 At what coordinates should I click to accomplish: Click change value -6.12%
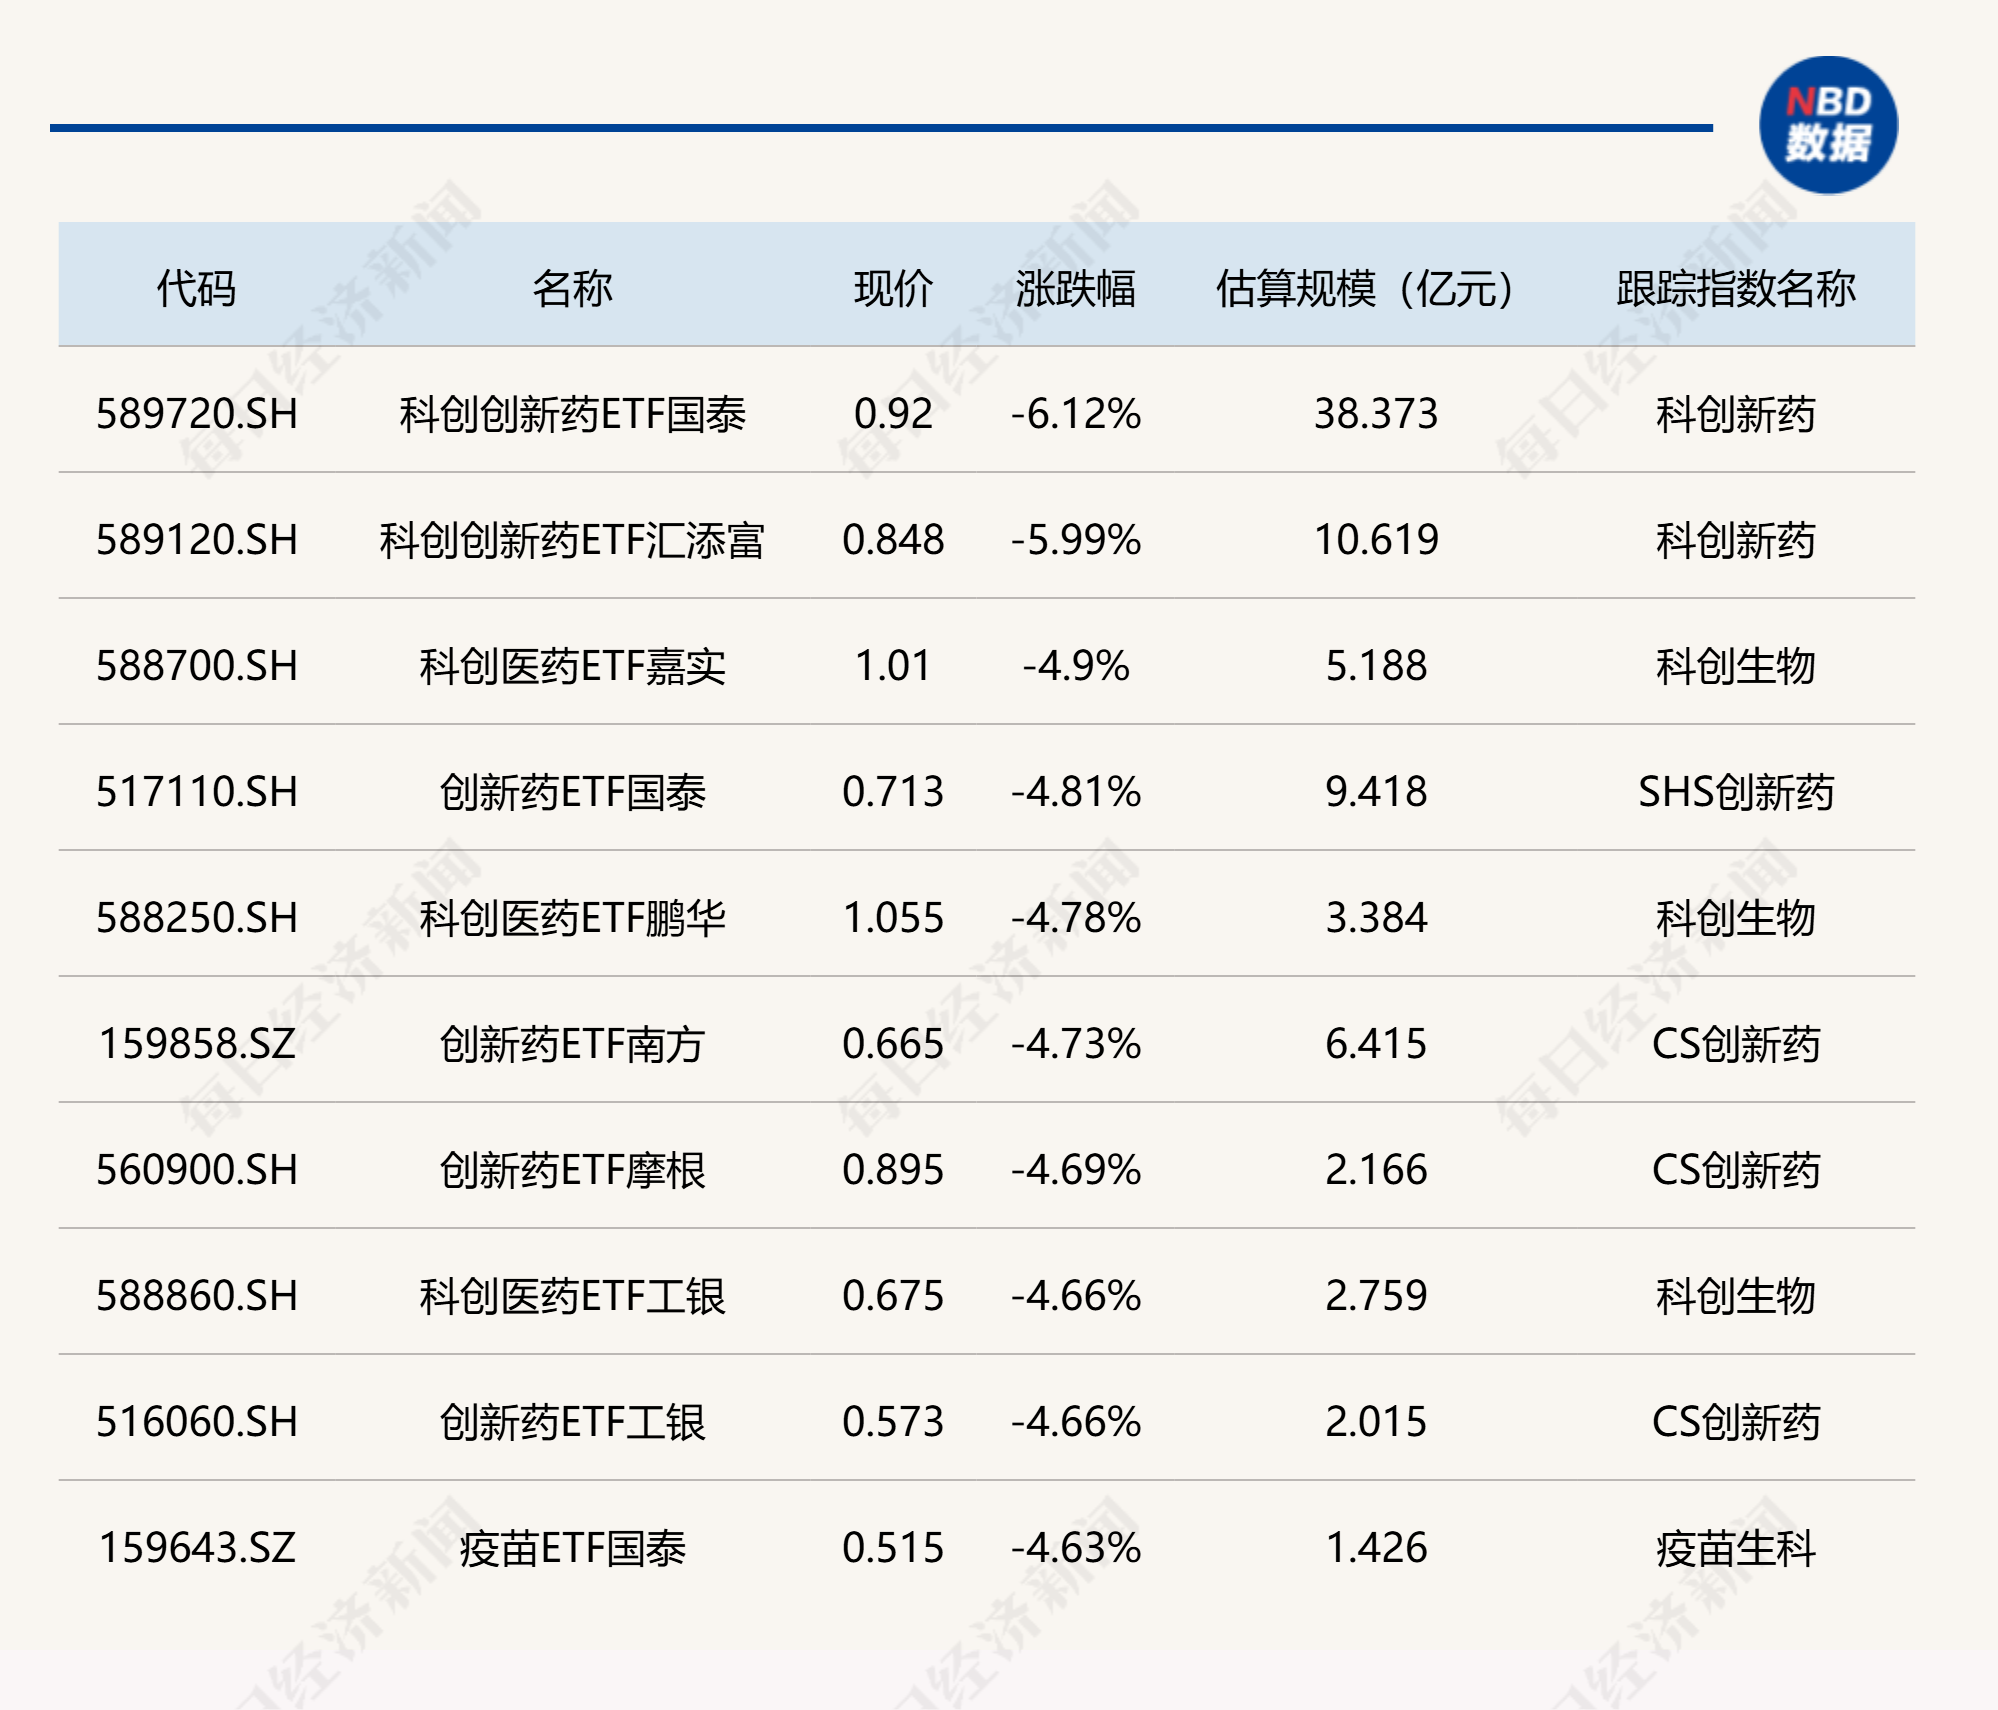click(x=1076, y=413)
